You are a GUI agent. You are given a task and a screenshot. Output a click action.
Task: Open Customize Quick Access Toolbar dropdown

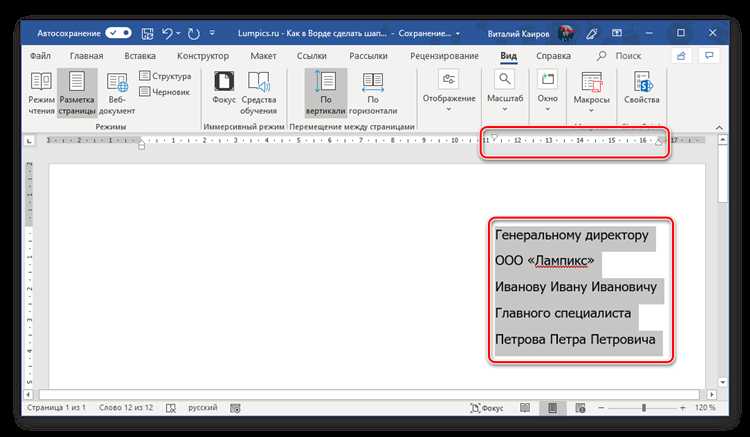click(212, 33)
